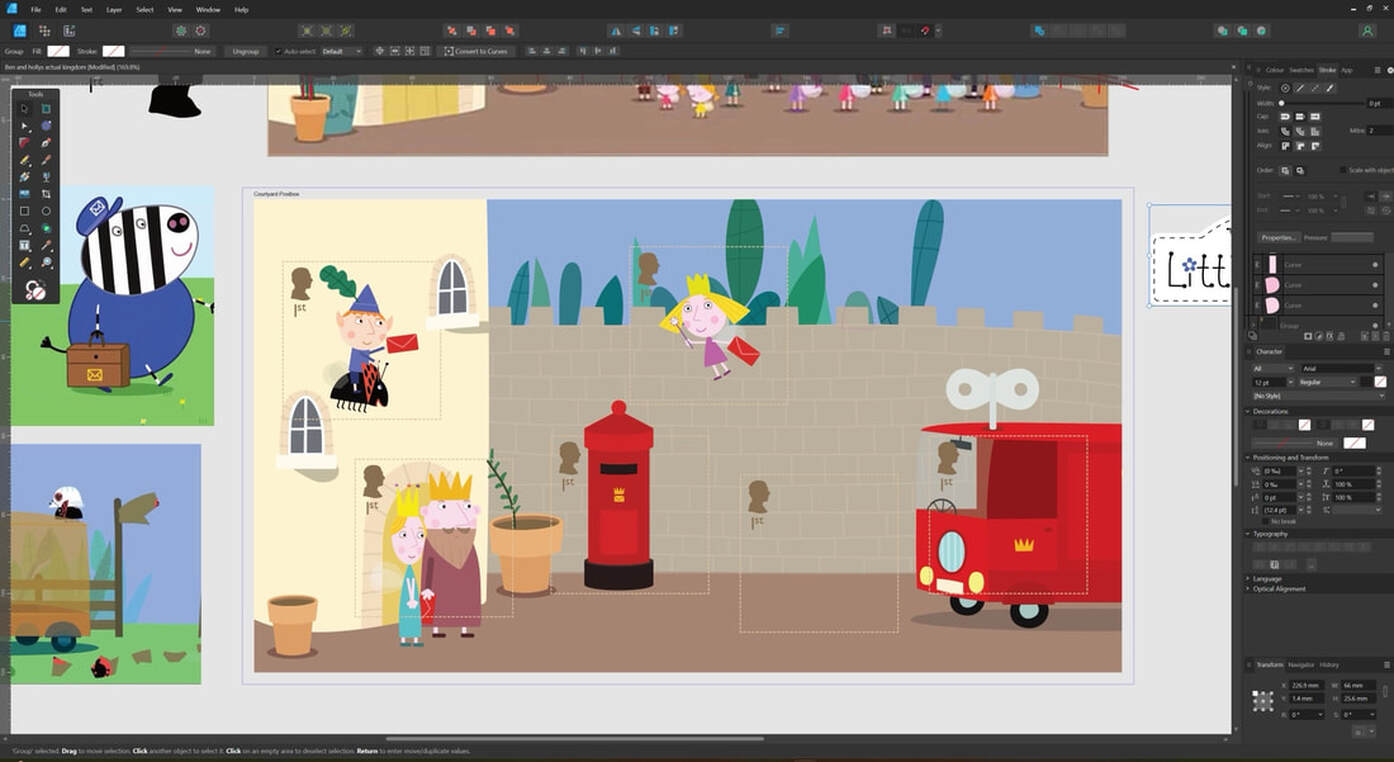Click the Stroke colour swatch in context toolbar
The height and width of the screenshot is (762, 1394).
(x=114, y=51)
